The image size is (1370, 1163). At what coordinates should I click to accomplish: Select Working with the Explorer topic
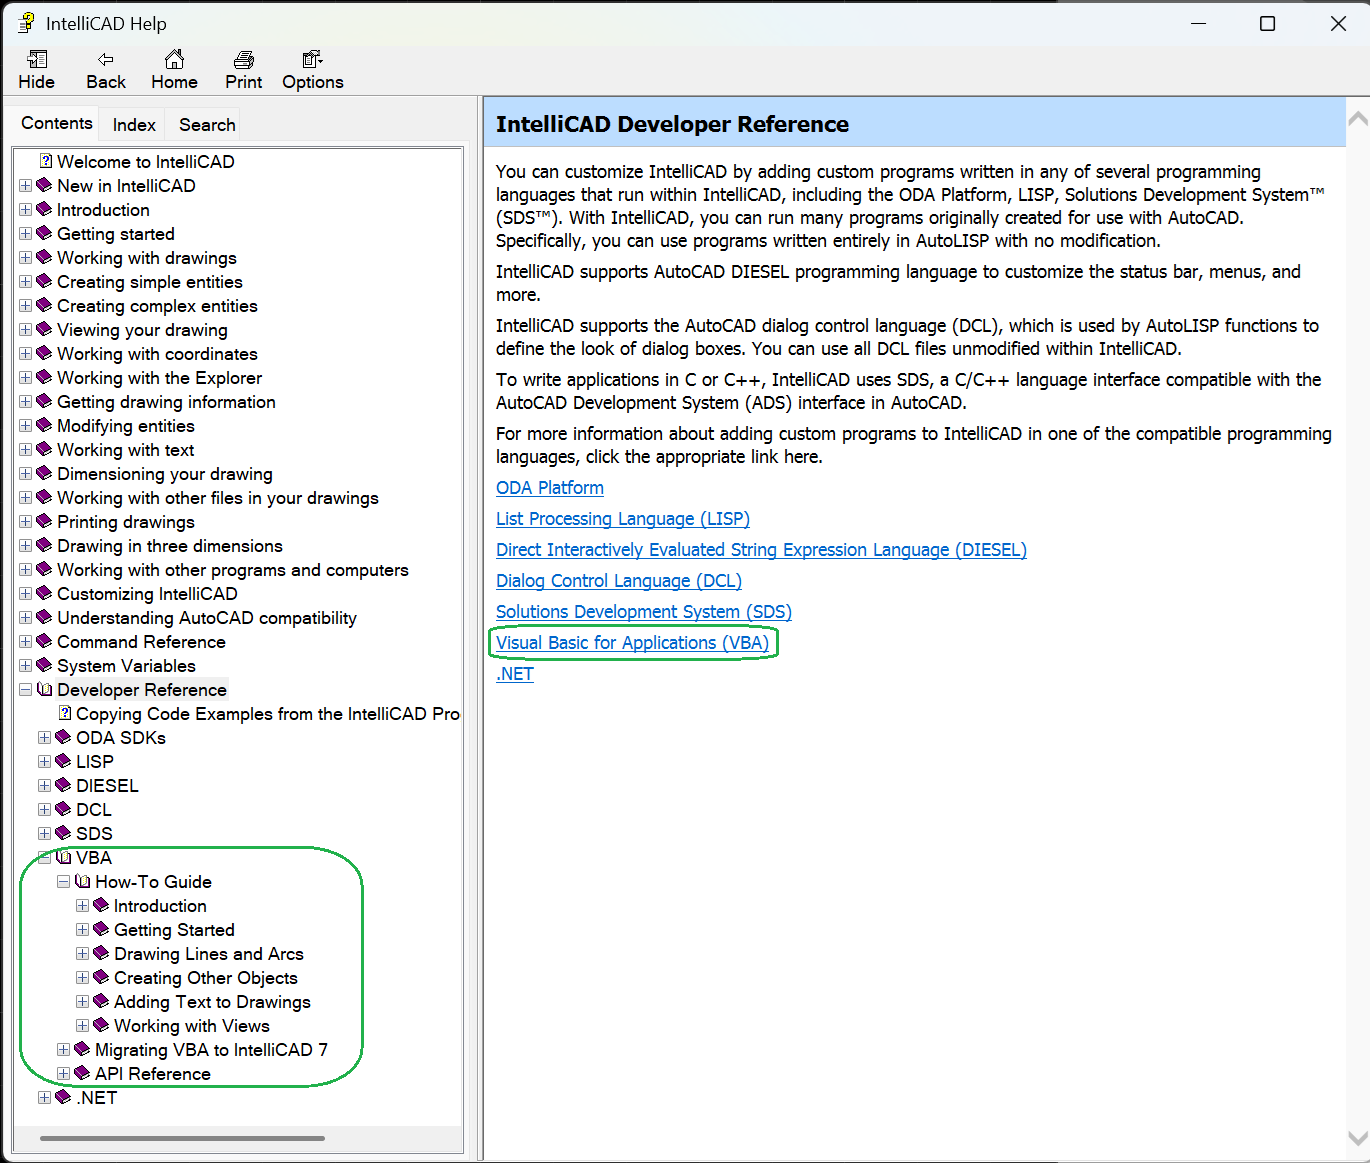tap(159, 378)
